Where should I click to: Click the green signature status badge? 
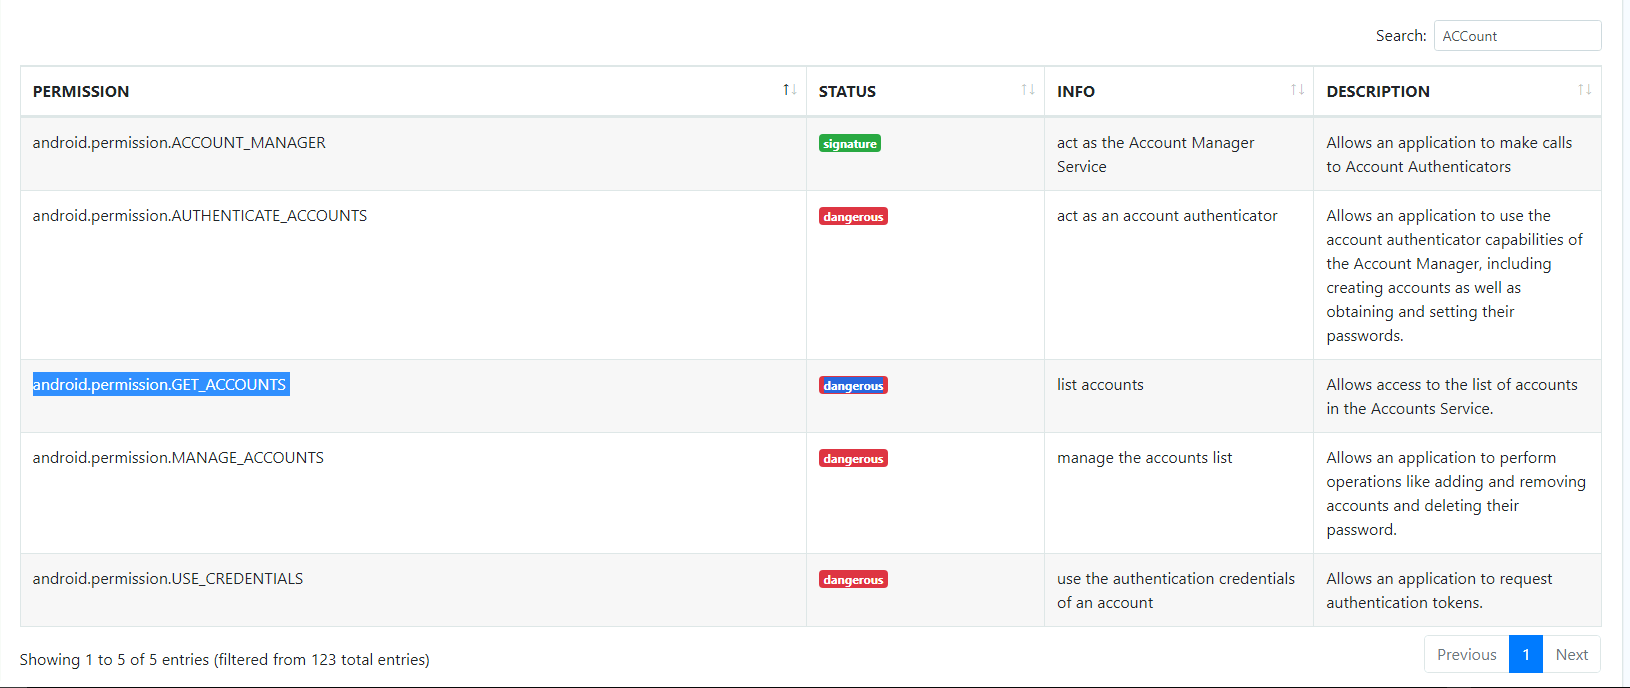pos(850,144)
